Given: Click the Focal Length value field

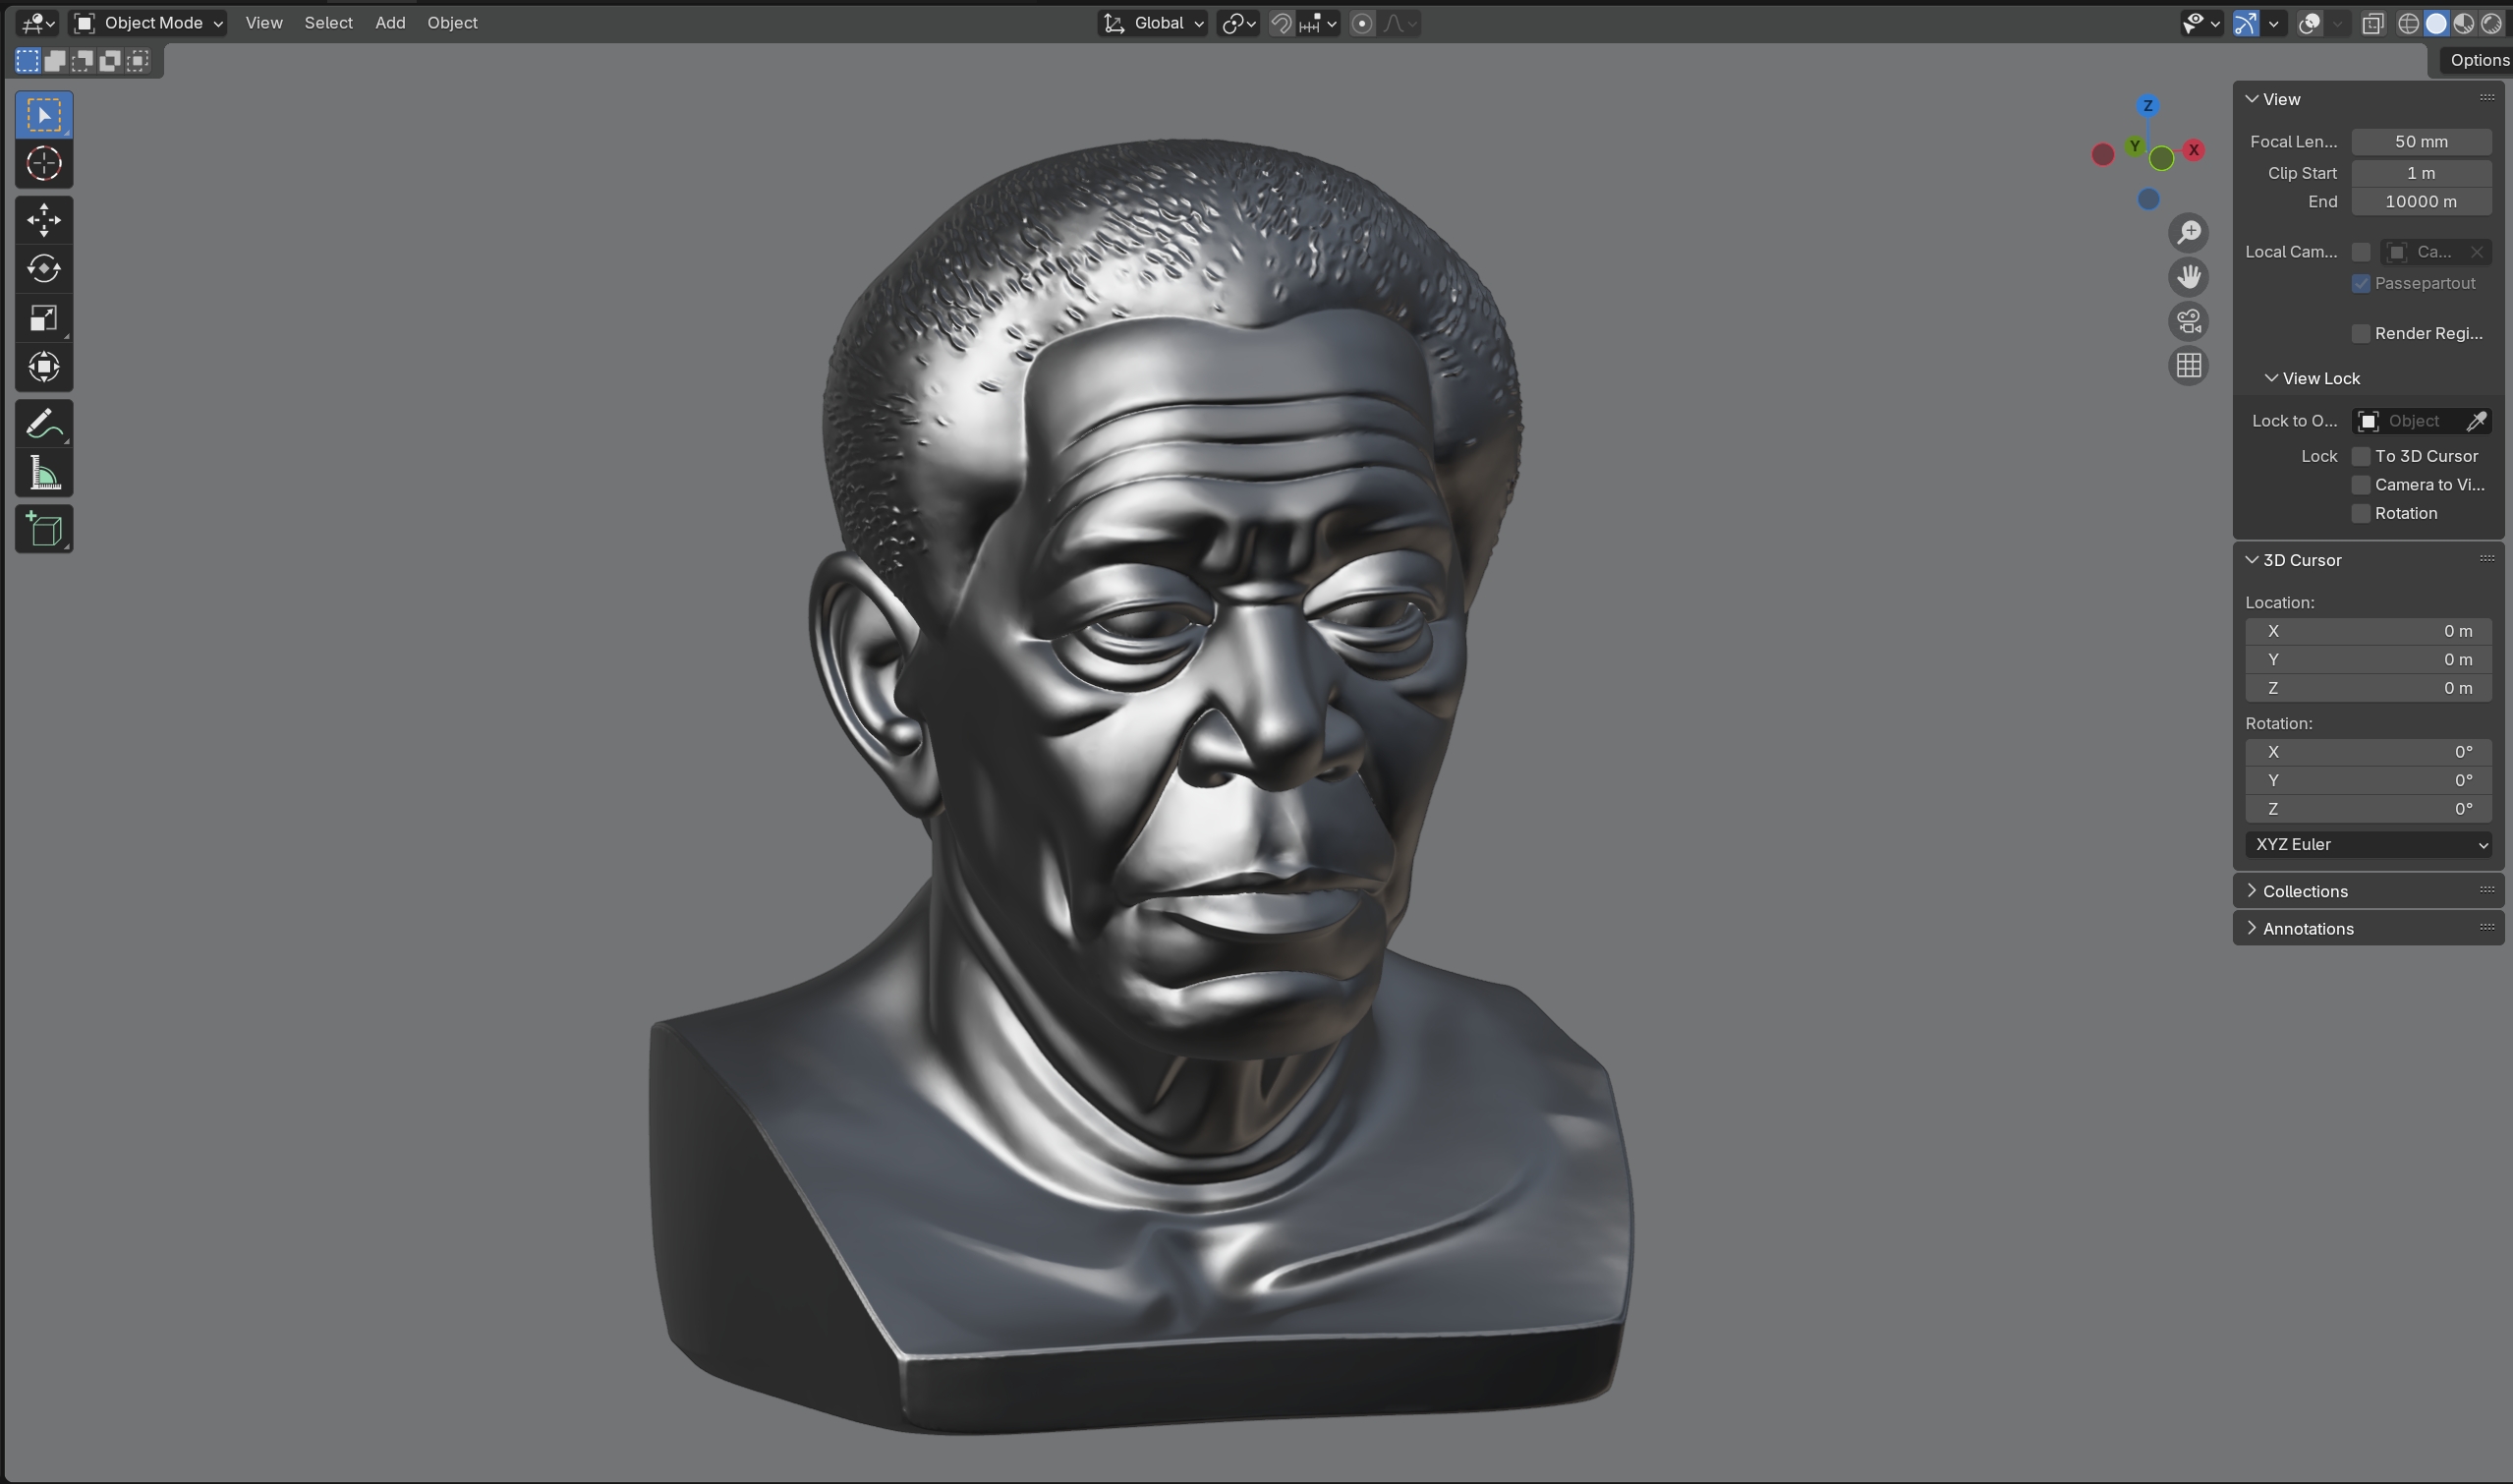Looking at the screenshot, I should tap(2420, 142).
